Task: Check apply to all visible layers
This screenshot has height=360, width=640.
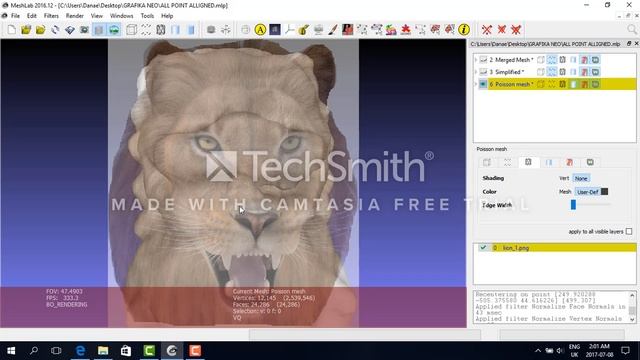Action: coord(629,231)
